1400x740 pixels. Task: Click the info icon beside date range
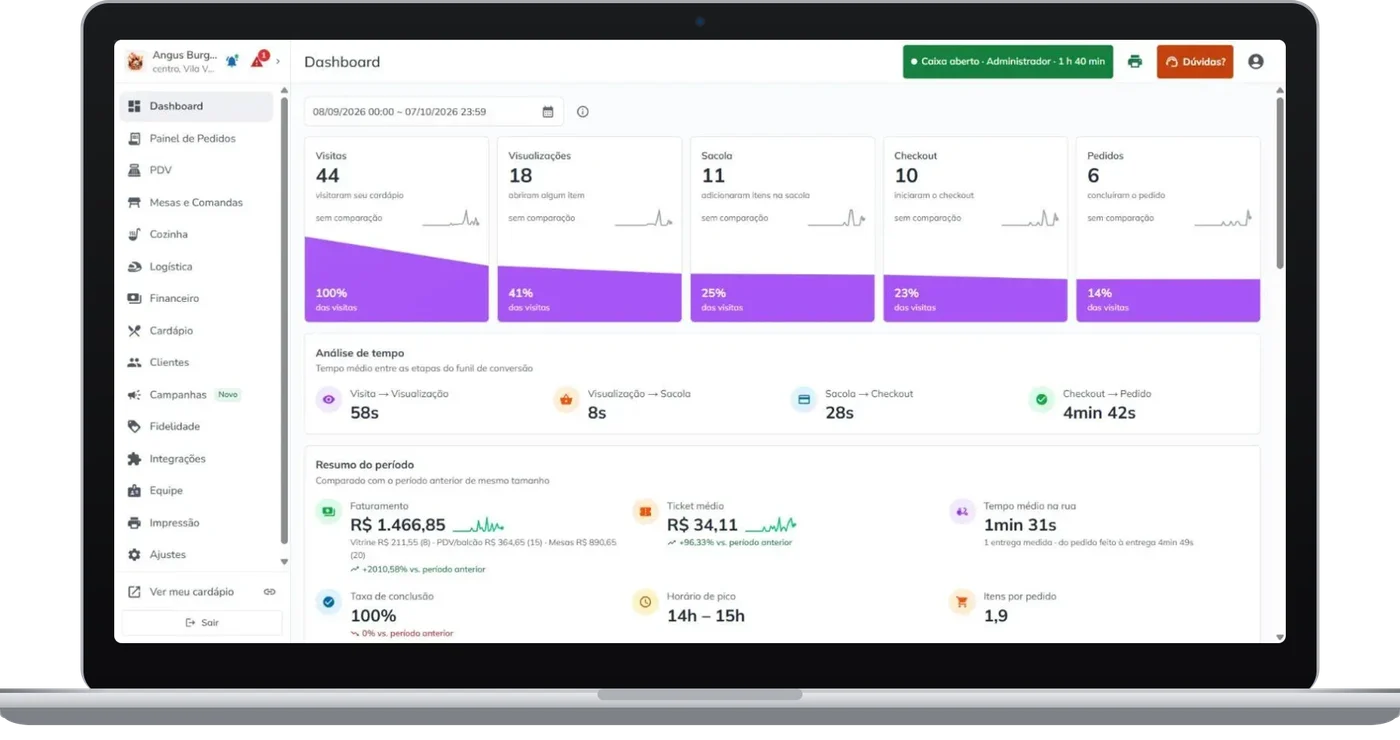coord(583,112)
